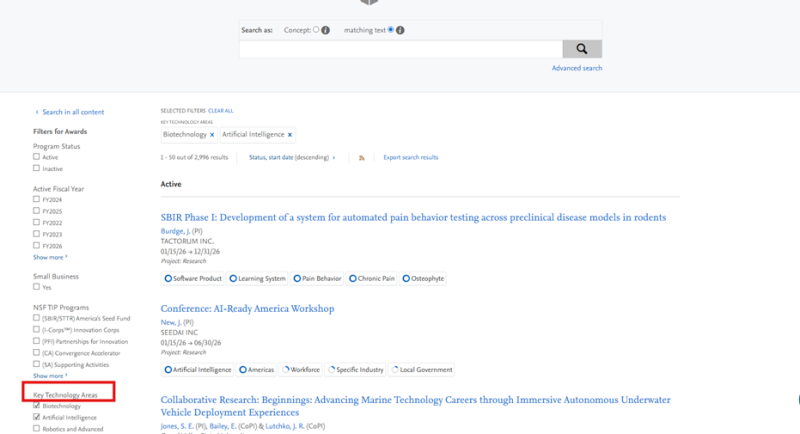Click the info icon next to Concept
This screenshot has width=800, height=434.
[x=326, y=30]
